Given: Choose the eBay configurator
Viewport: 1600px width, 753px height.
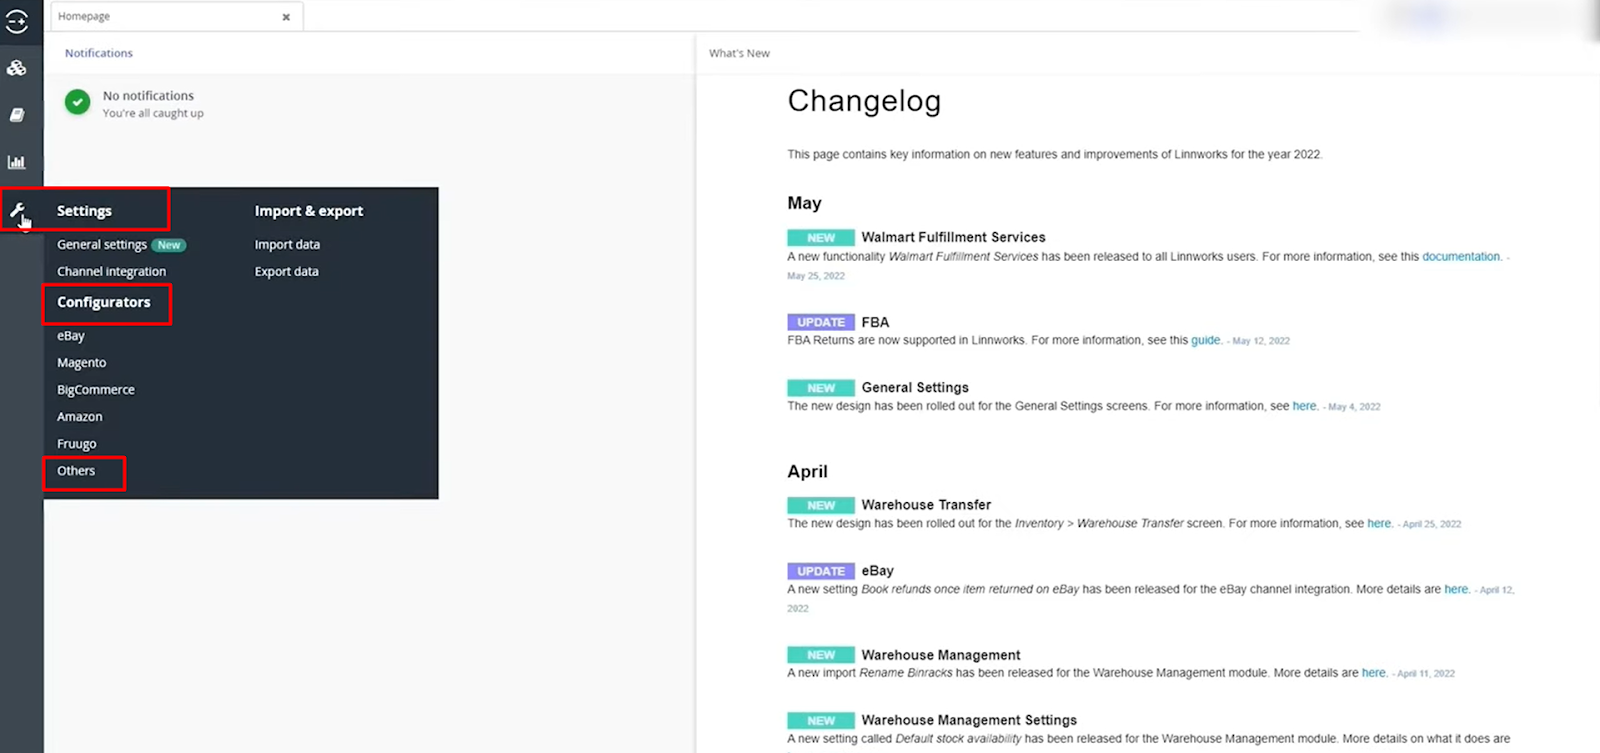Looking at the screenshot, I should pyautogui.click(x=71, y=336).
